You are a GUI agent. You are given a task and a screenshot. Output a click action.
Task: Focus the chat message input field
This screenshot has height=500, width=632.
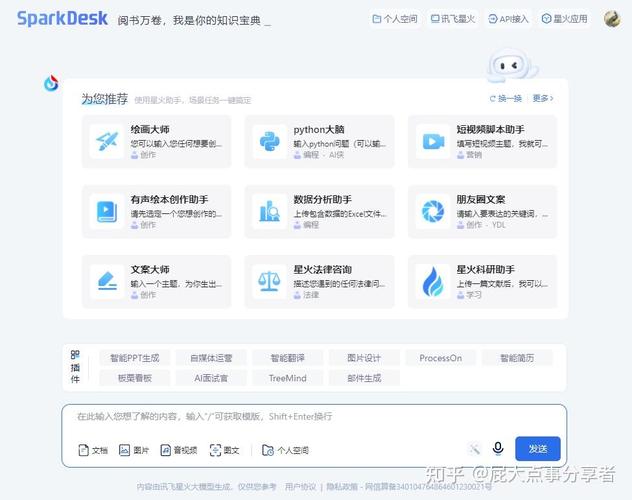tap(314, 417)
